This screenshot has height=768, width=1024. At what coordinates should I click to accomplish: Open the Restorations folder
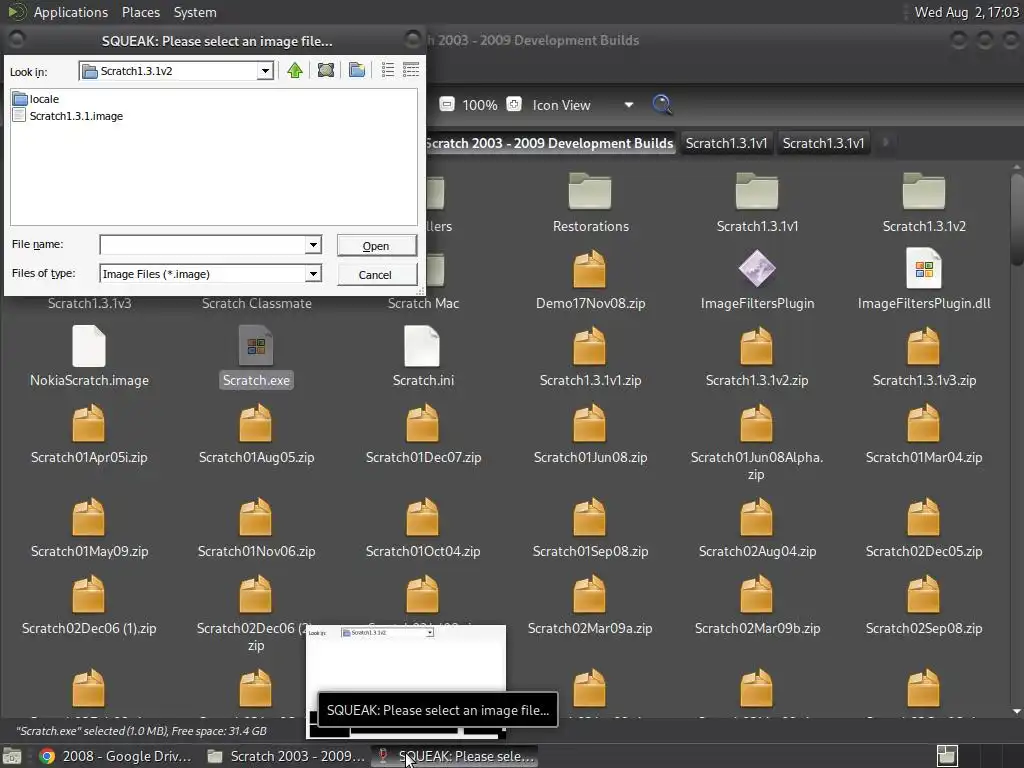[x=590, y=203]
